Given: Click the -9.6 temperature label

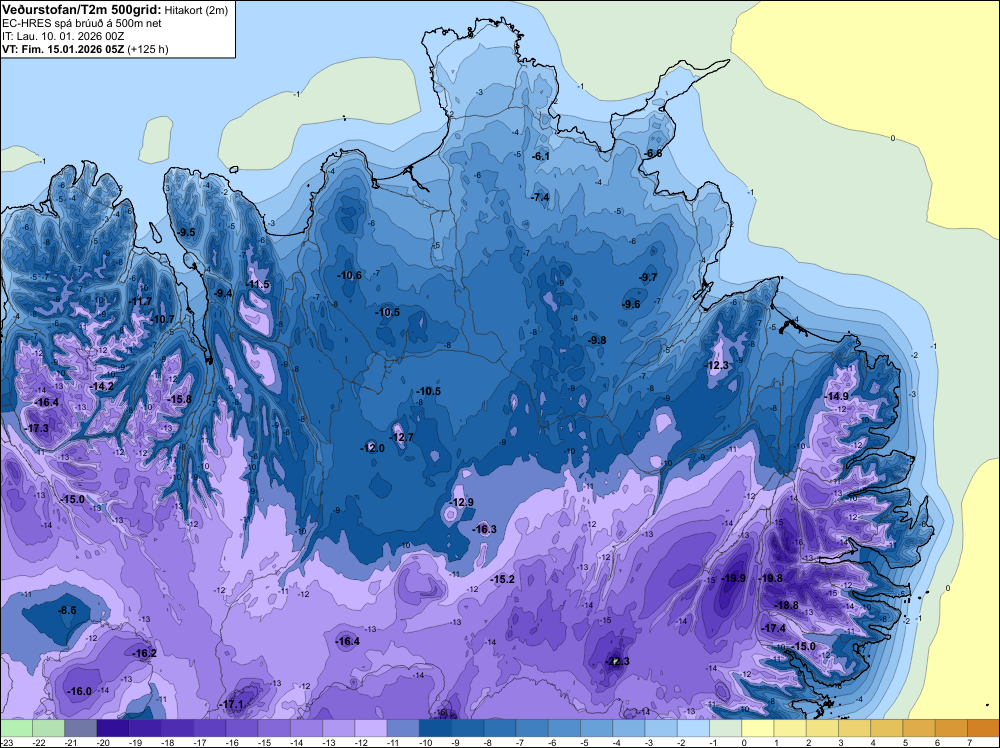Looking at the screenshot, I should pos(631,304).
